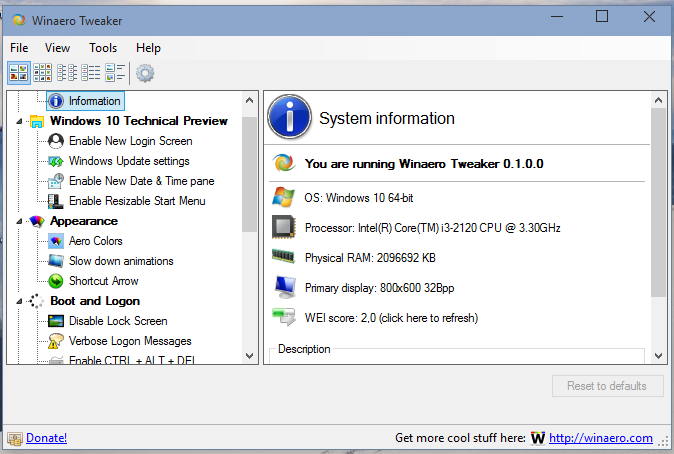Click the tree panel scroll down arrow
The image size is (674, 454).
tap(250, 357)
